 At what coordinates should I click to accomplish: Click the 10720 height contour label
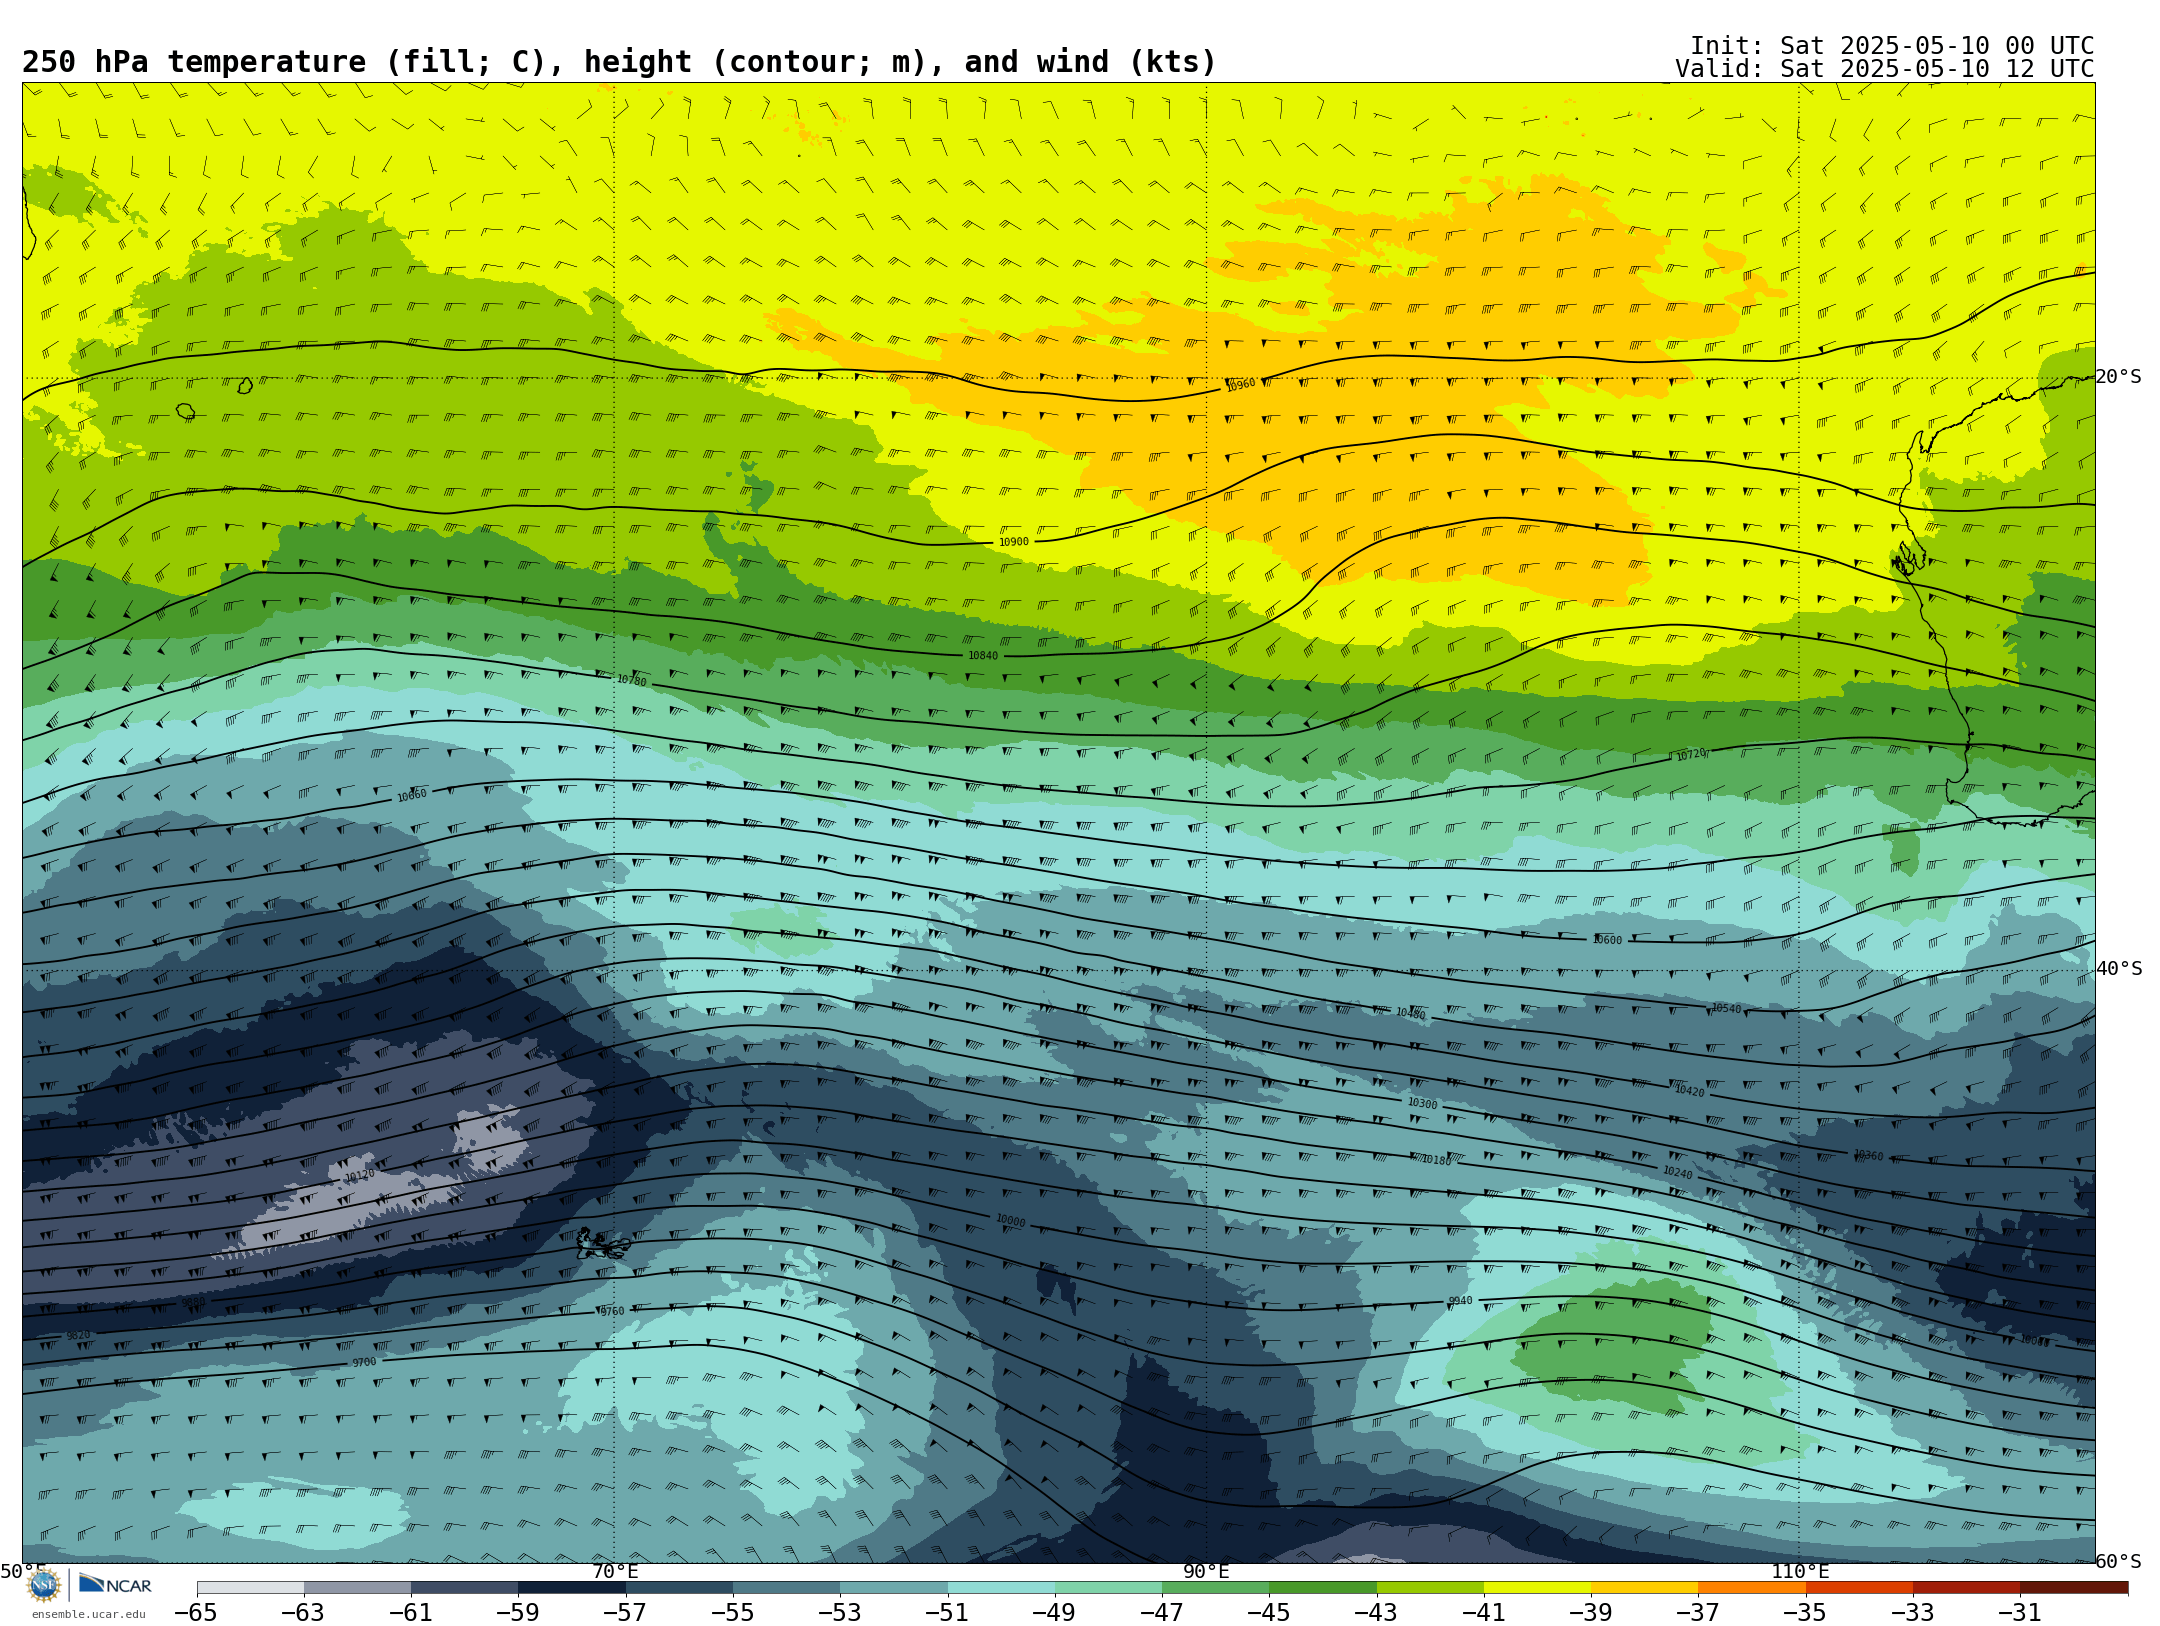(x=1690, y=755)
